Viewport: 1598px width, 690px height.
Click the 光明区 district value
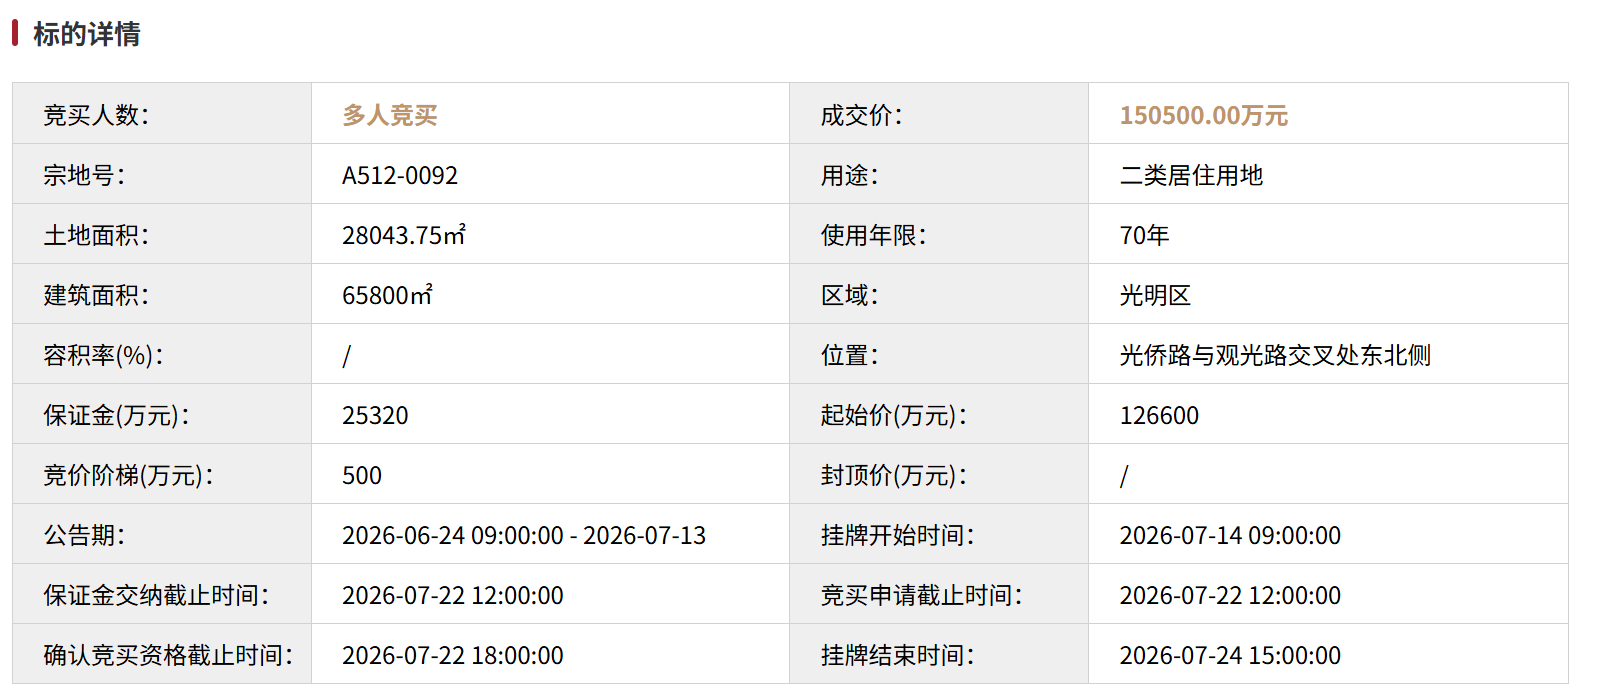(x=1155, y=295)
